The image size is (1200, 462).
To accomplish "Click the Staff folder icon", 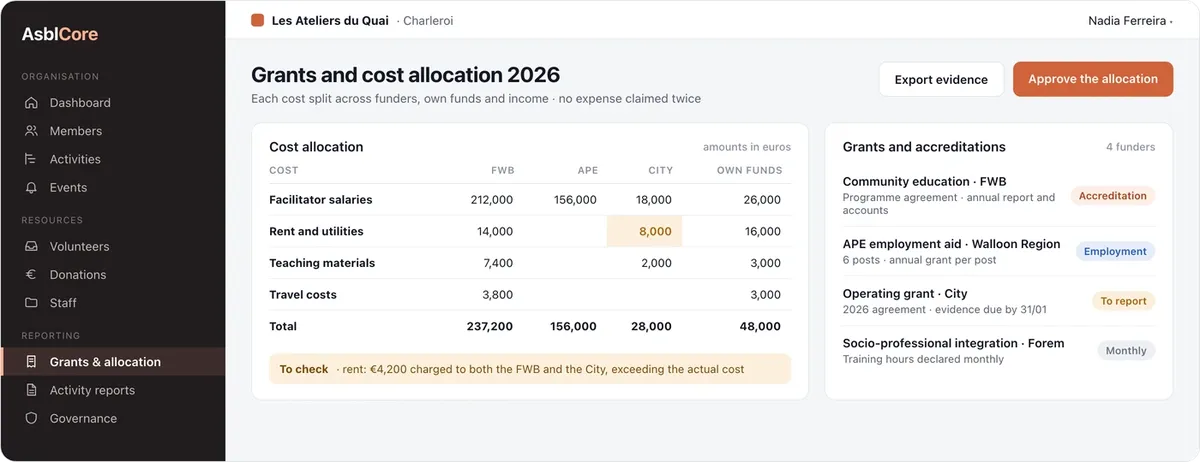I will point(31,302).
